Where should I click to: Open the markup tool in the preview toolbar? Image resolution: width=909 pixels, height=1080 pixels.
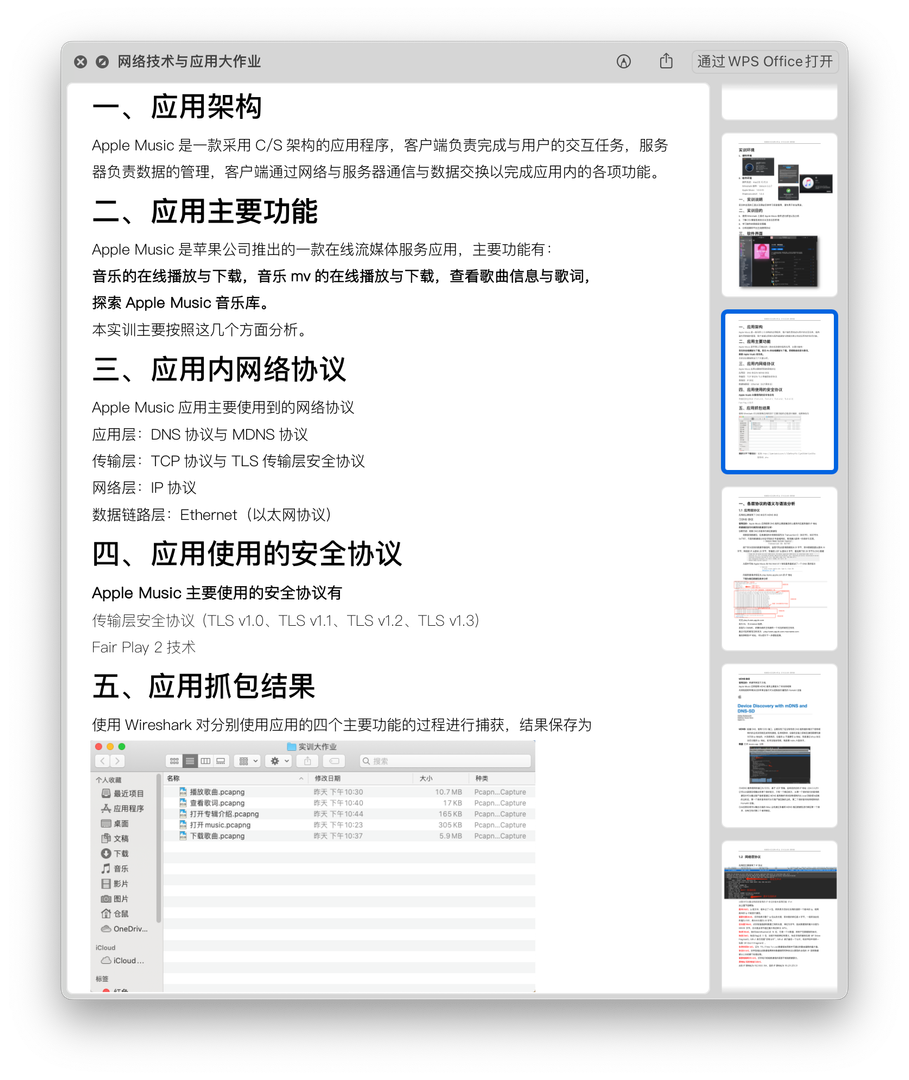point(623,61)
